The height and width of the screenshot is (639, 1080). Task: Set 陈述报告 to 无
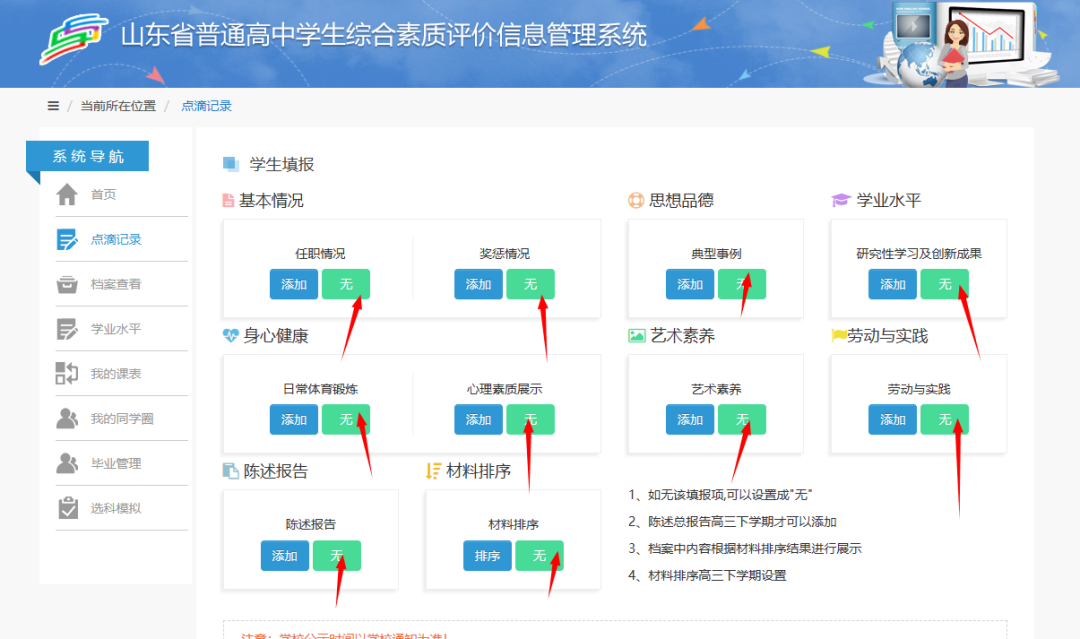coord(337,555)
